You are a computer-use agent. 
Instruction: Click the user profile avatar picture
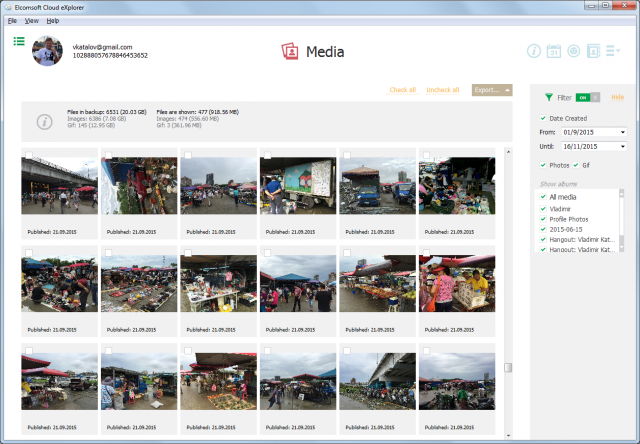pos(49,51)
